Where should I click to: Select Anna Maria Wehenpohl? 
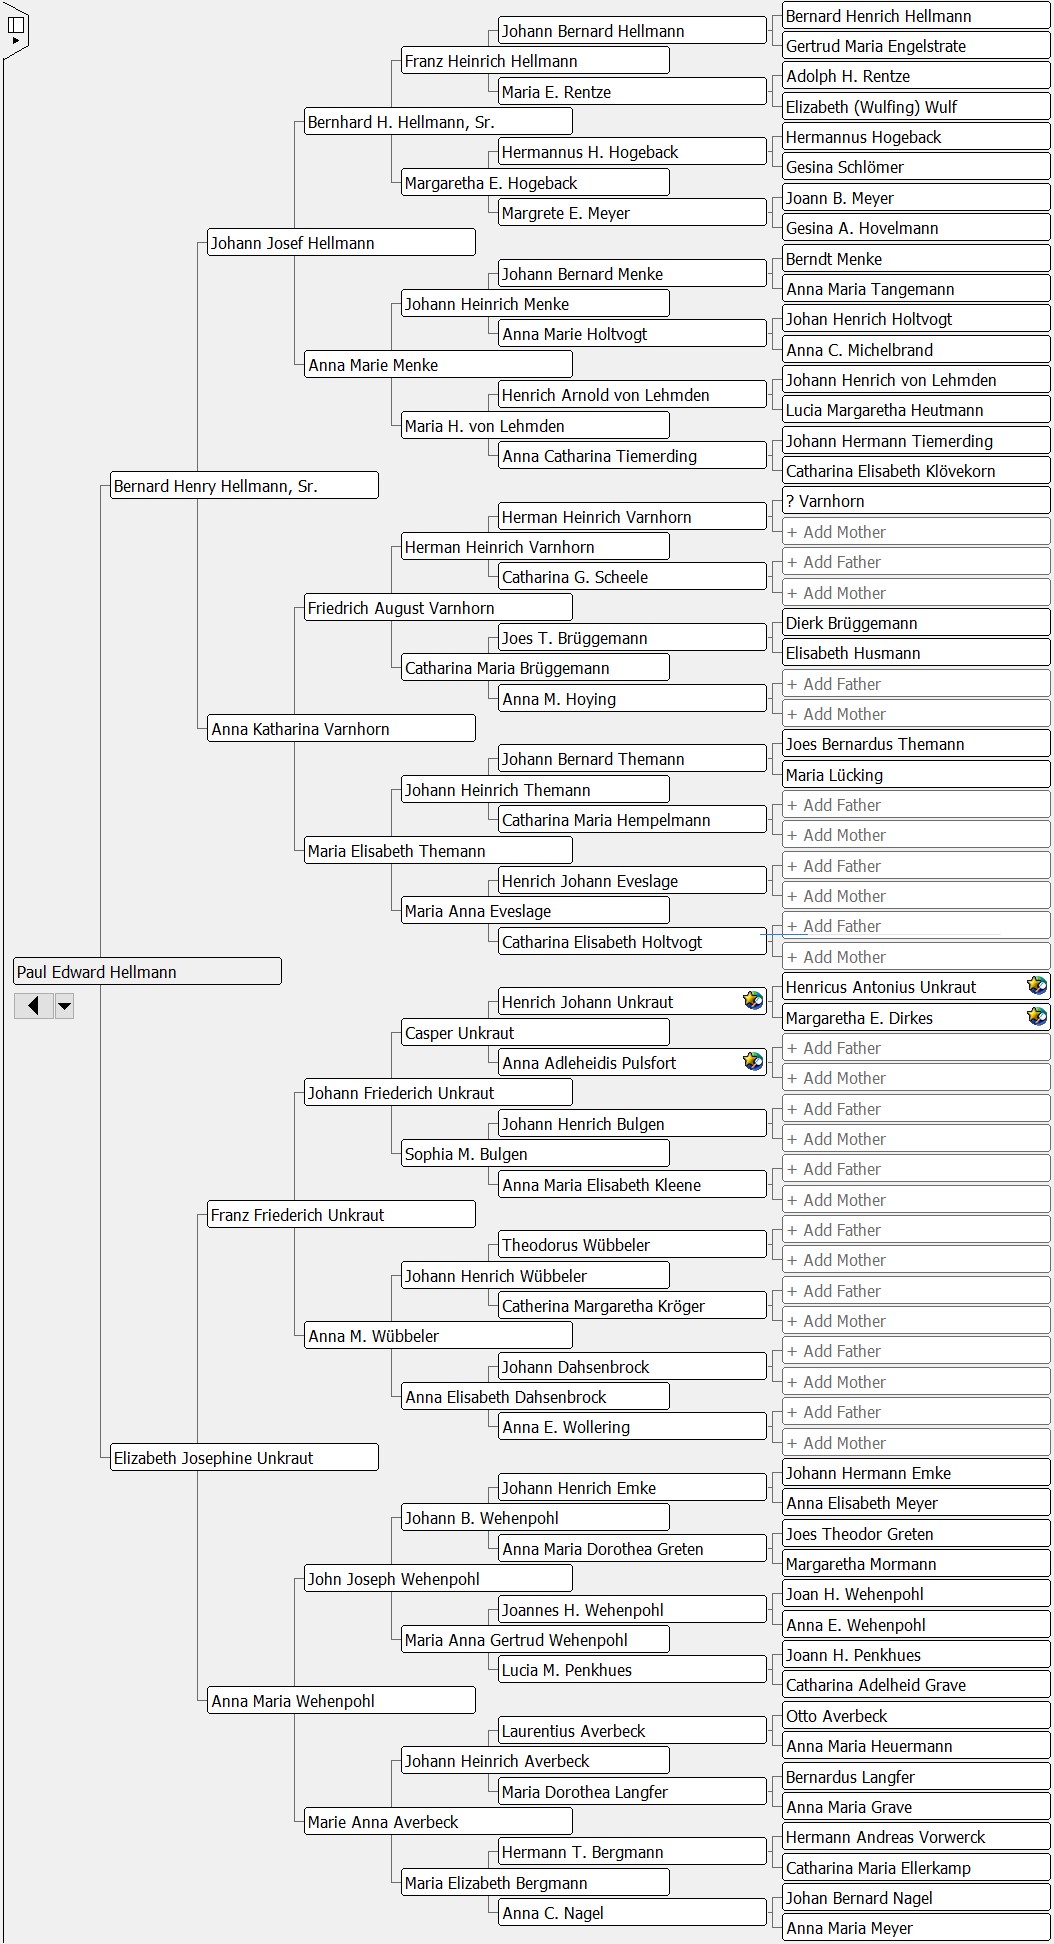pyautogui.click(x=341, y=1700)
